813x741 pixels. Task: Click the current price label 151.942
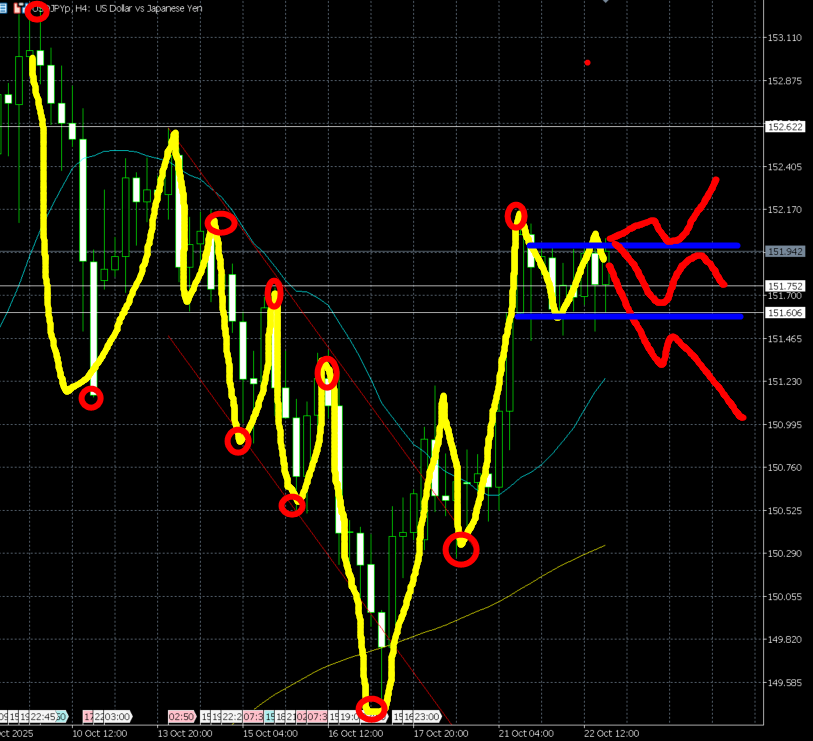[784, 252]
